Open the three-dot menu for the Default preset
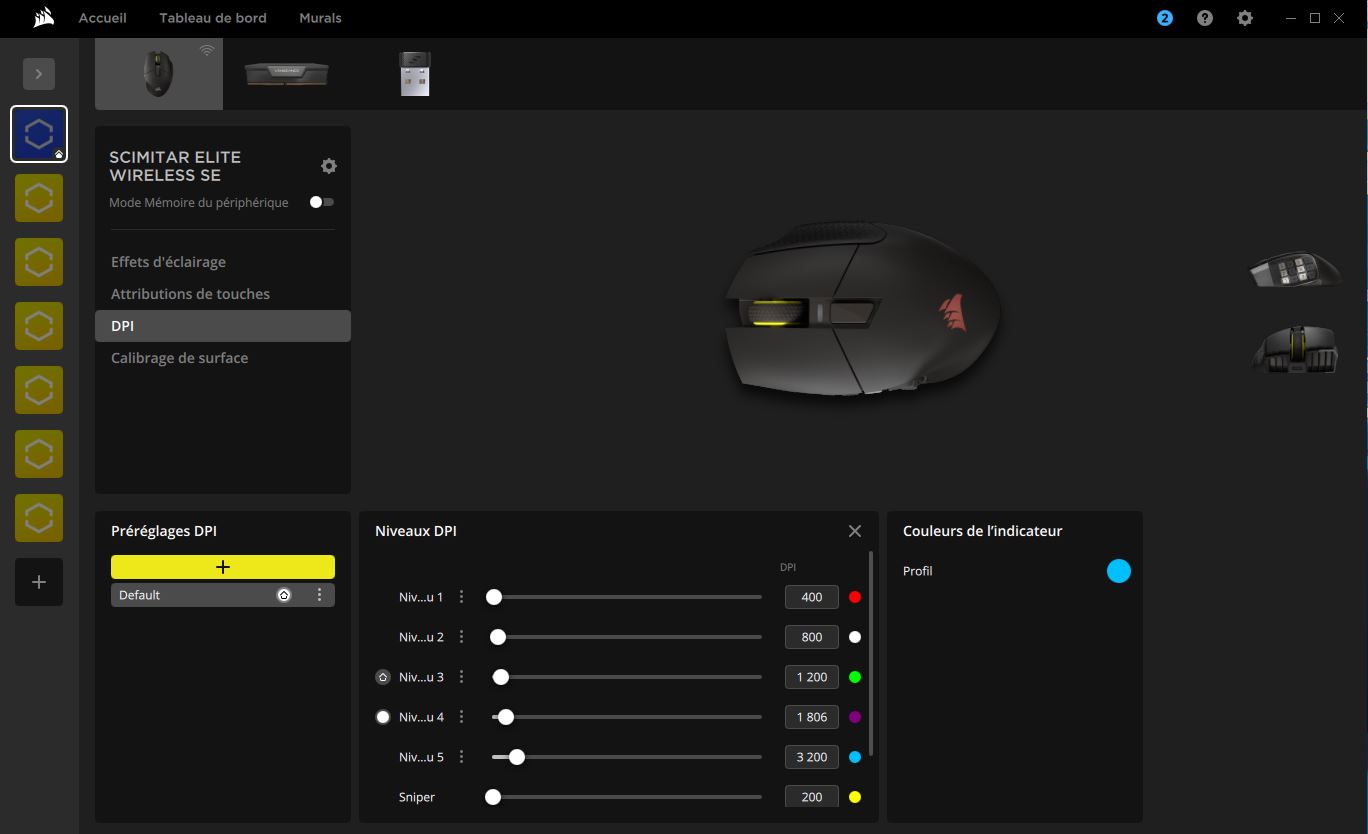The height and width of the screenshot is (834, 1368). [320, 594]
